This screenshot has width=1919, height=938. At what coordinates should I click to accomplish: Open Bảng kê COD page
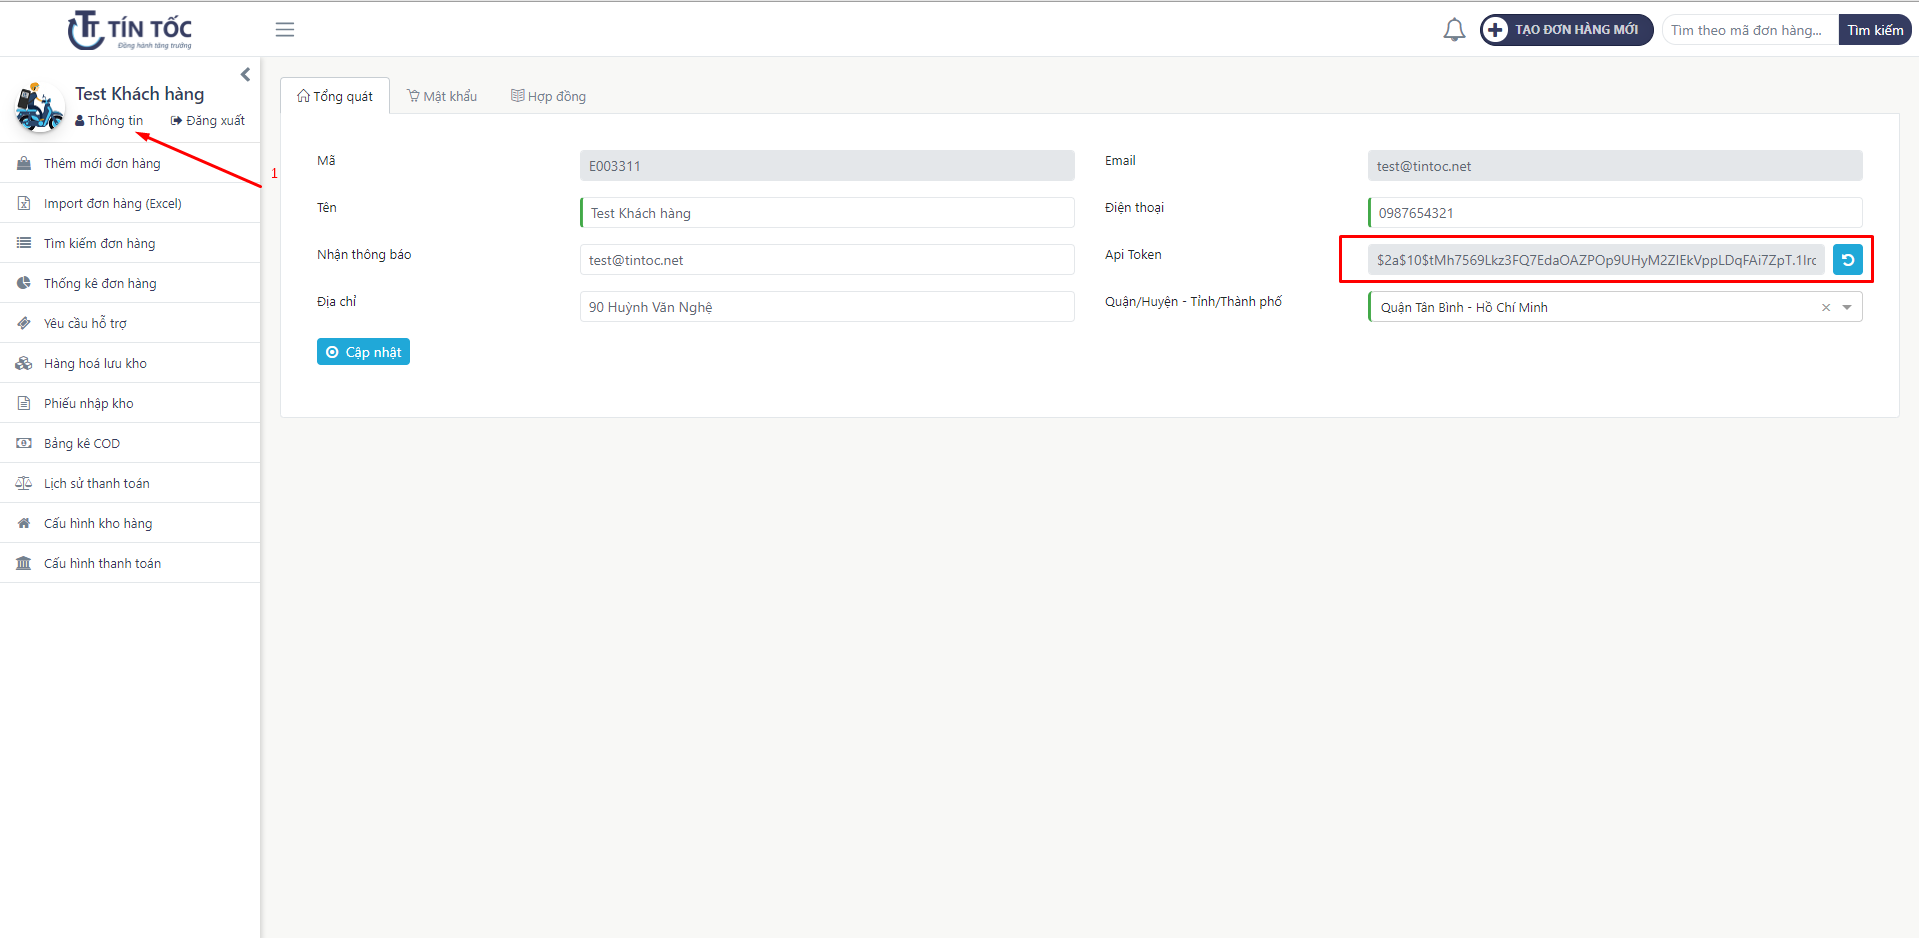click(82, 443)
